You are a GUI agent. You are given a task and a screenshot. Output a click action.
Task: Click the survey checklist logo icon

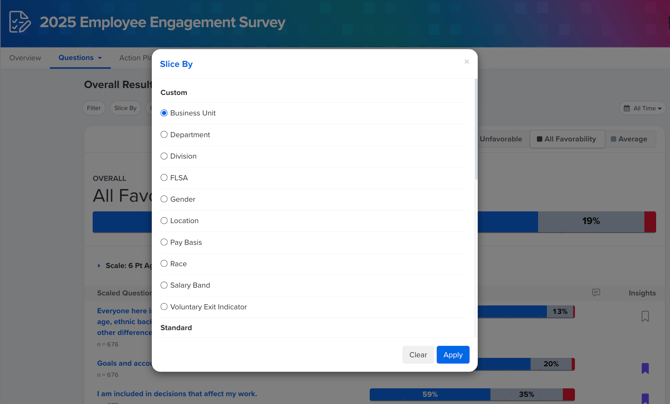pos(20,22)
